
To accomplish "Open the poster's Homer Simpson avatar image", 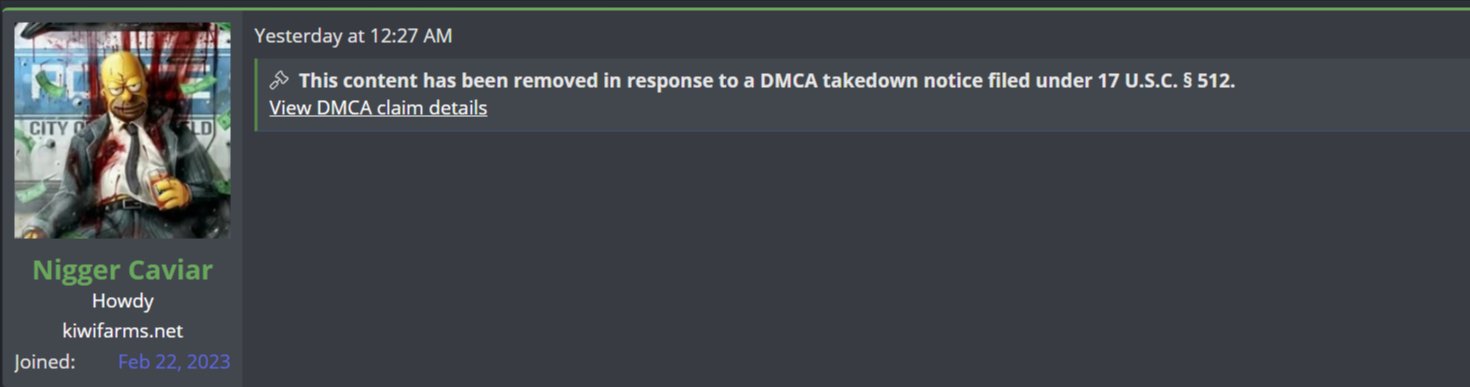I will [x=122, y=130].
